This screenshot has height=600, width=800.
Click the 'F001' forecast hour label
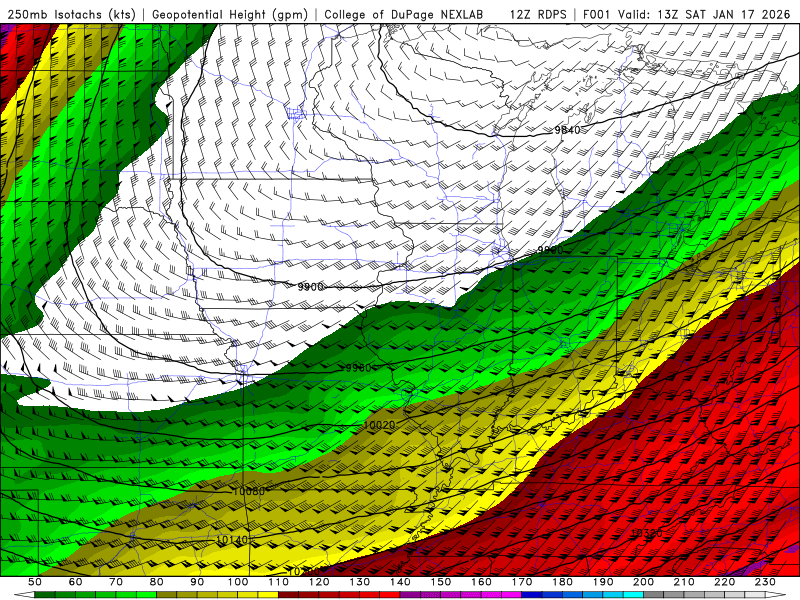point(597,14)
